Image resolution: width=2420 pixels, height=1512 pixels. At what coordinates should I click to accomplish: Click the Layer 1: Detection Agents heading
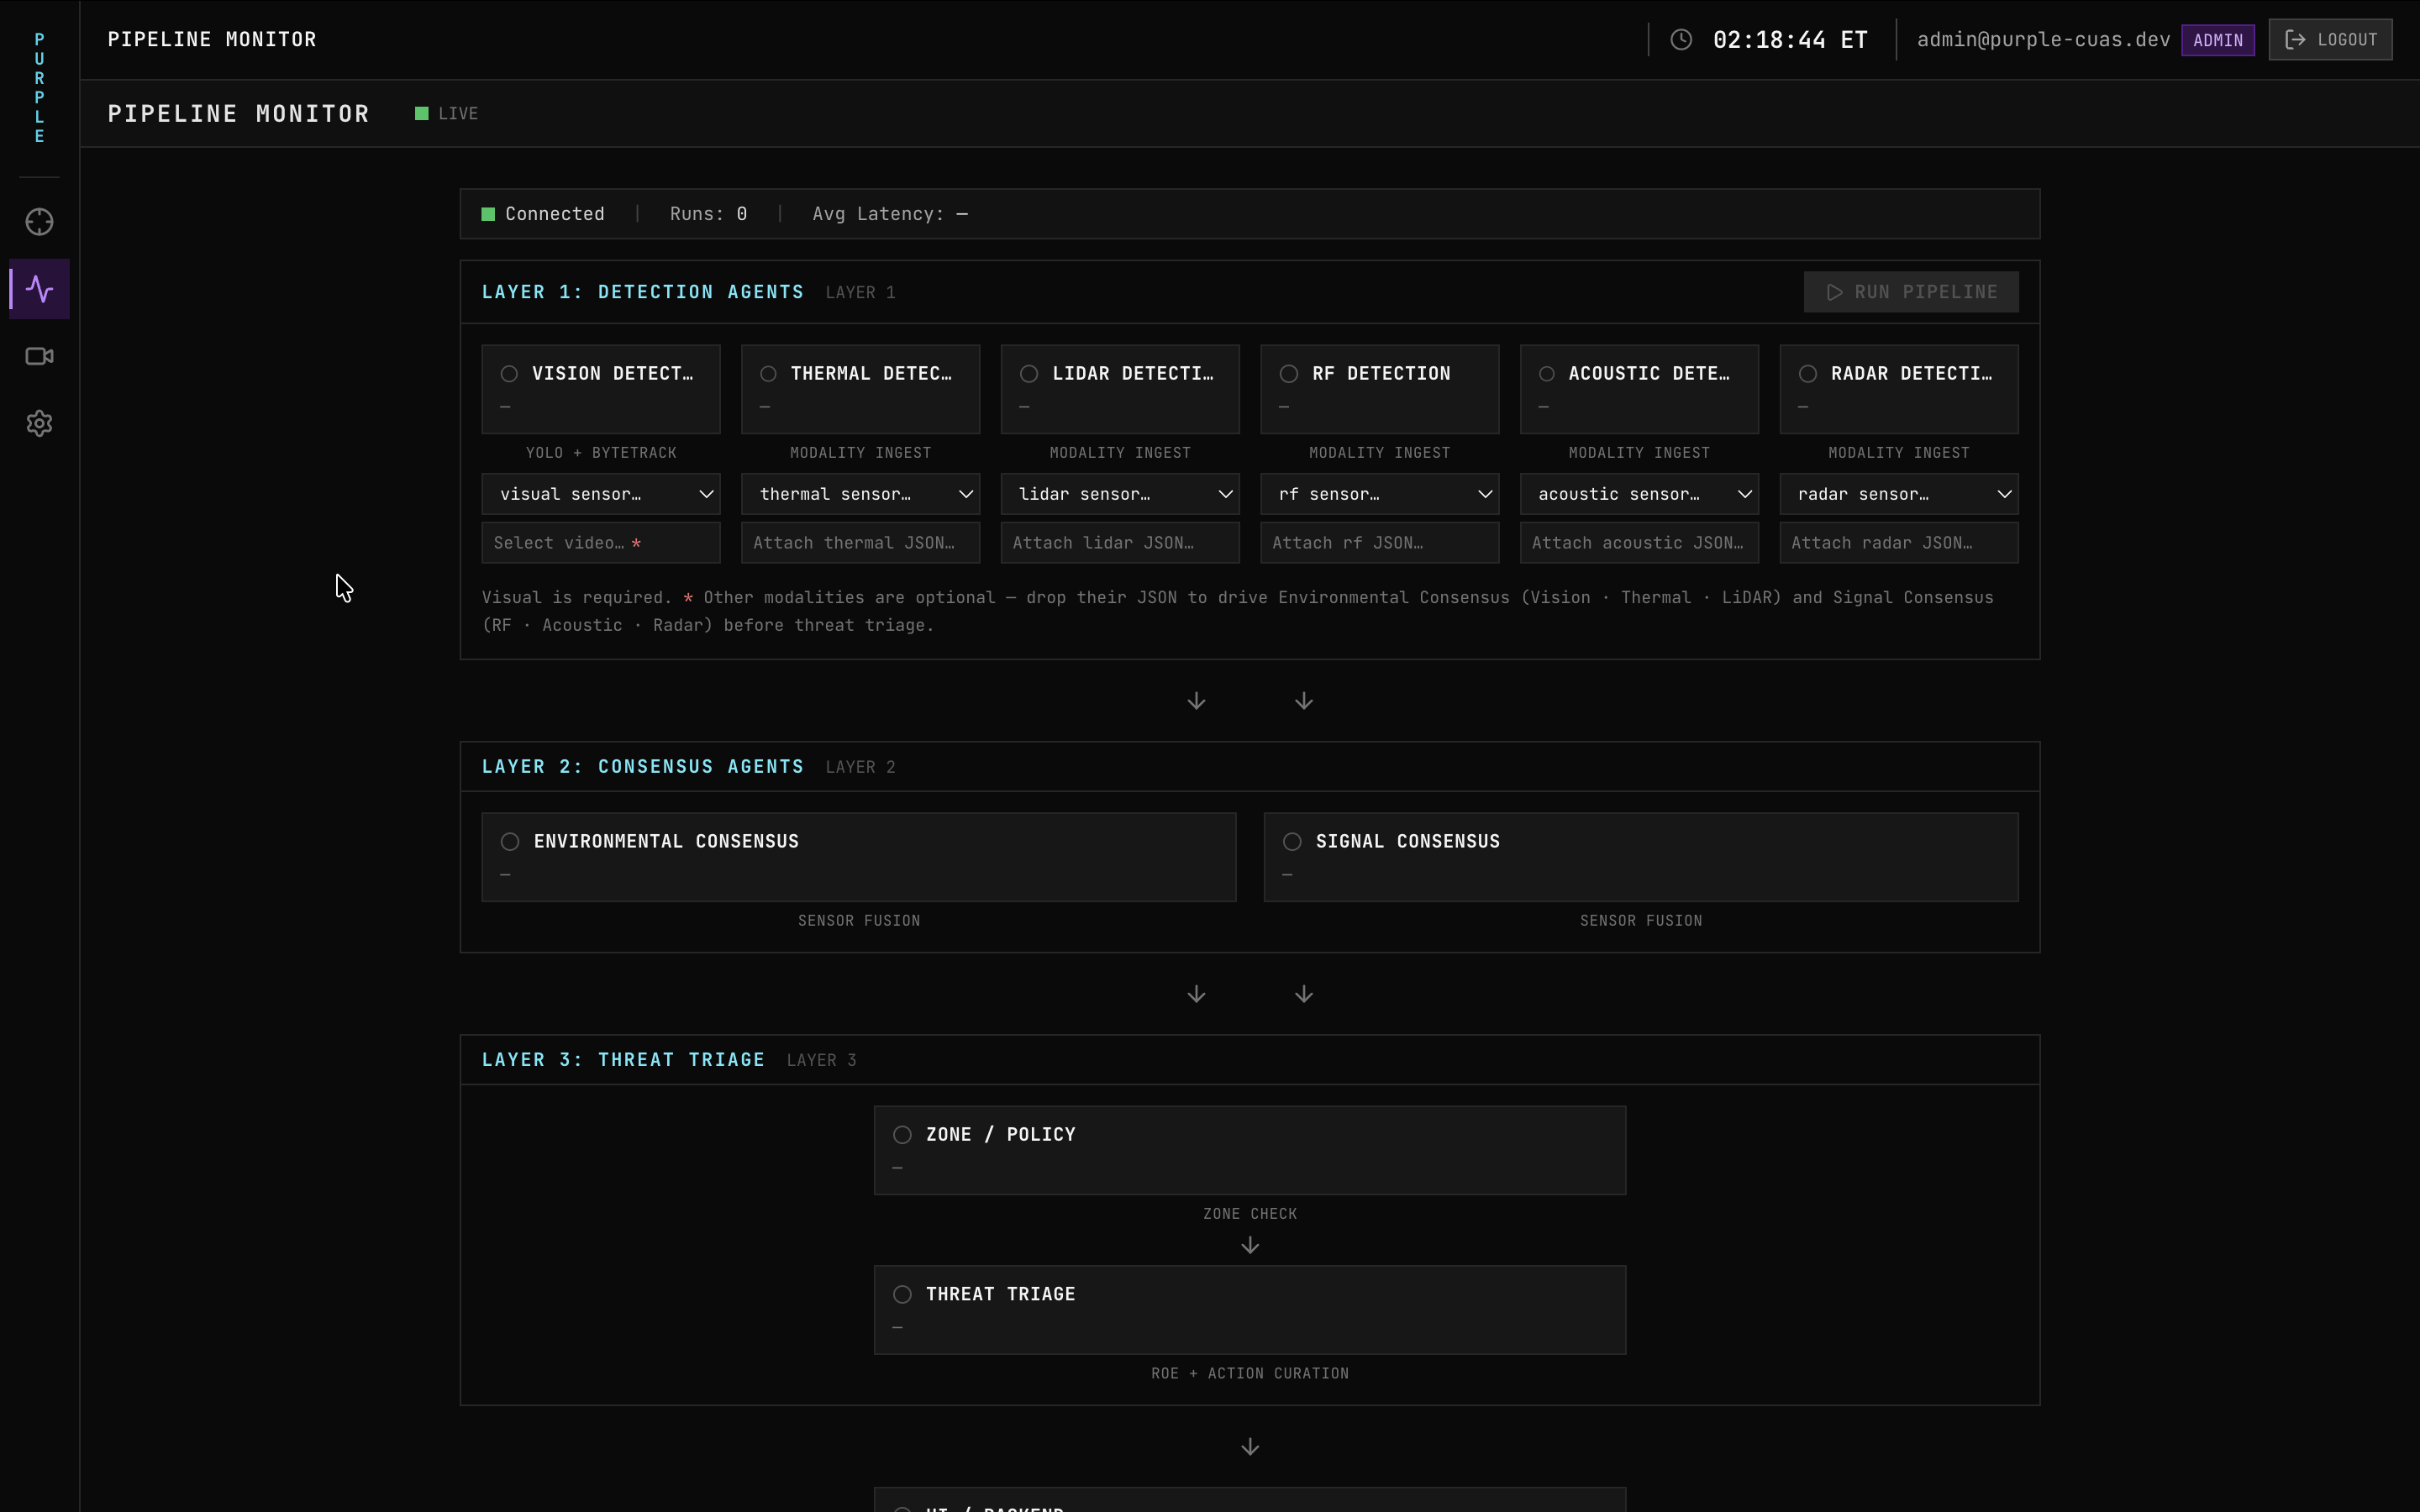643,292
